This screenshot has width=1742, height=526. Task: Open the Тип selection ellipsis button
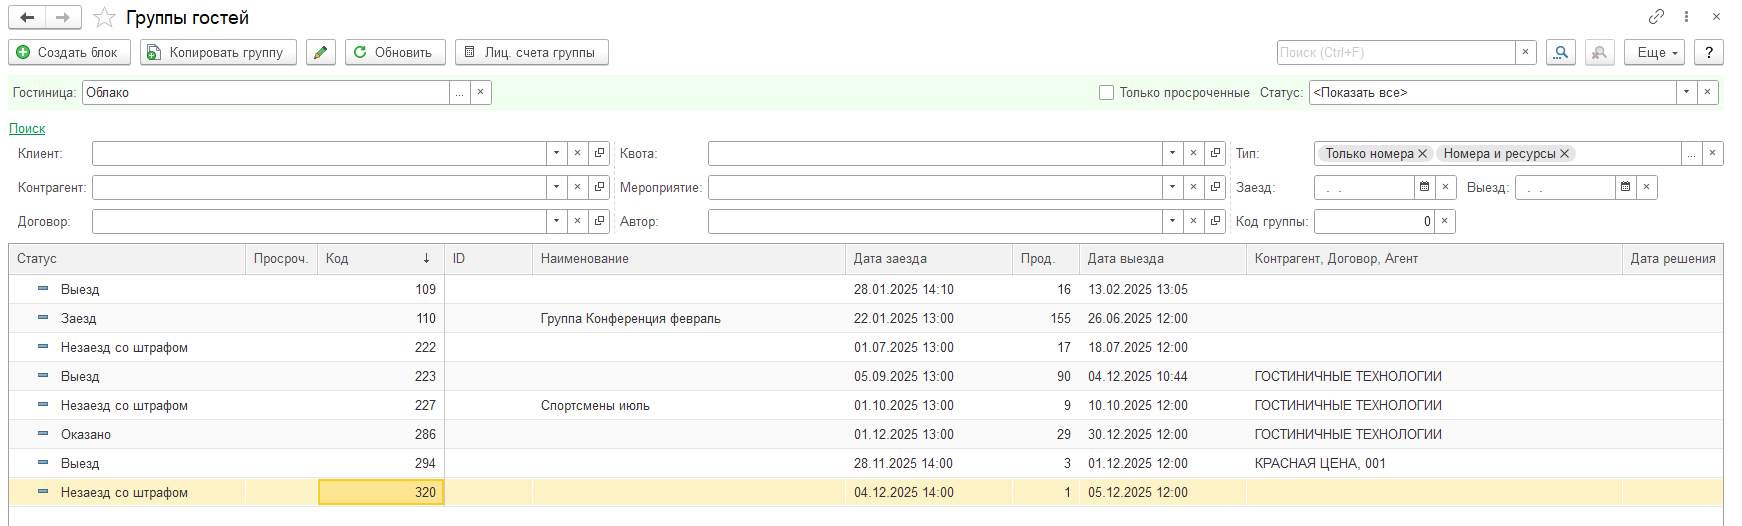pos(1691,153)
